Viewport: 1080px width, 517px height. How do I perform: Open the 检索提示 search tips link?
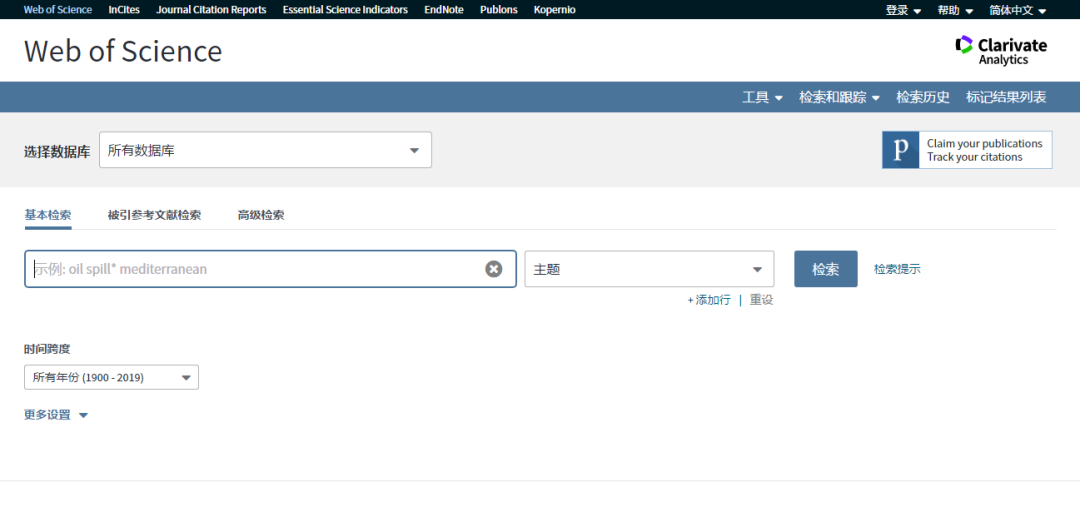[897, 269]
